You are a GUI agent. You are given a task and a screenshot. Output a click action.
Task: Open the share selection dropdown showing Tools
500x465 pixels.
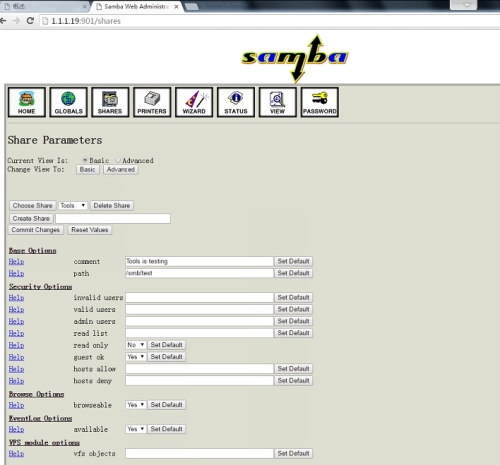pyautogui.click(x=73, y=206)
